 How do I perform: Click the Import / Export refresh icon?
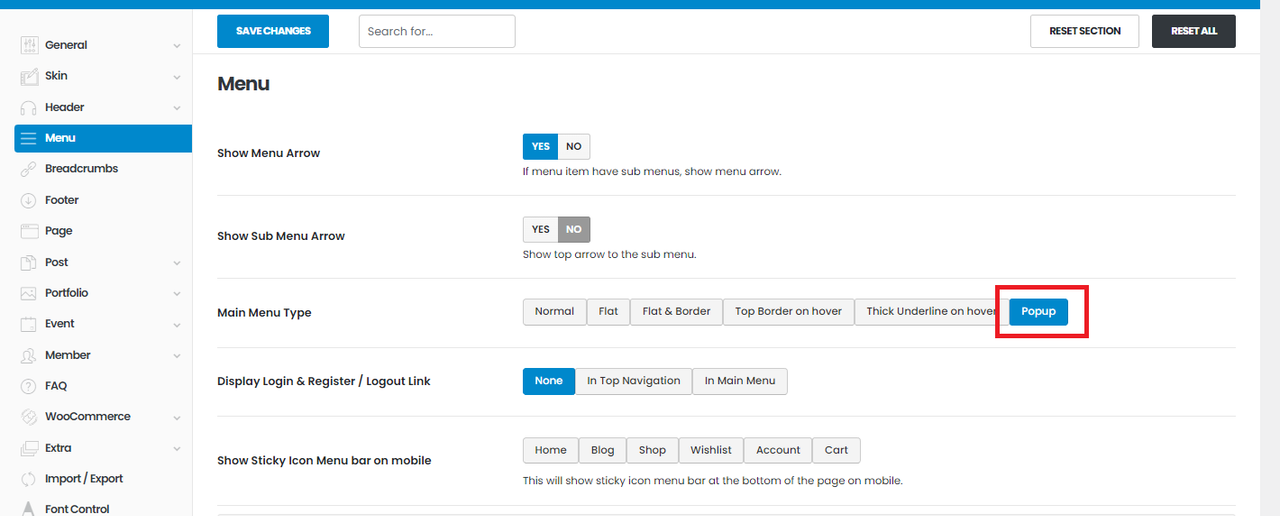[x=28, y=479]
